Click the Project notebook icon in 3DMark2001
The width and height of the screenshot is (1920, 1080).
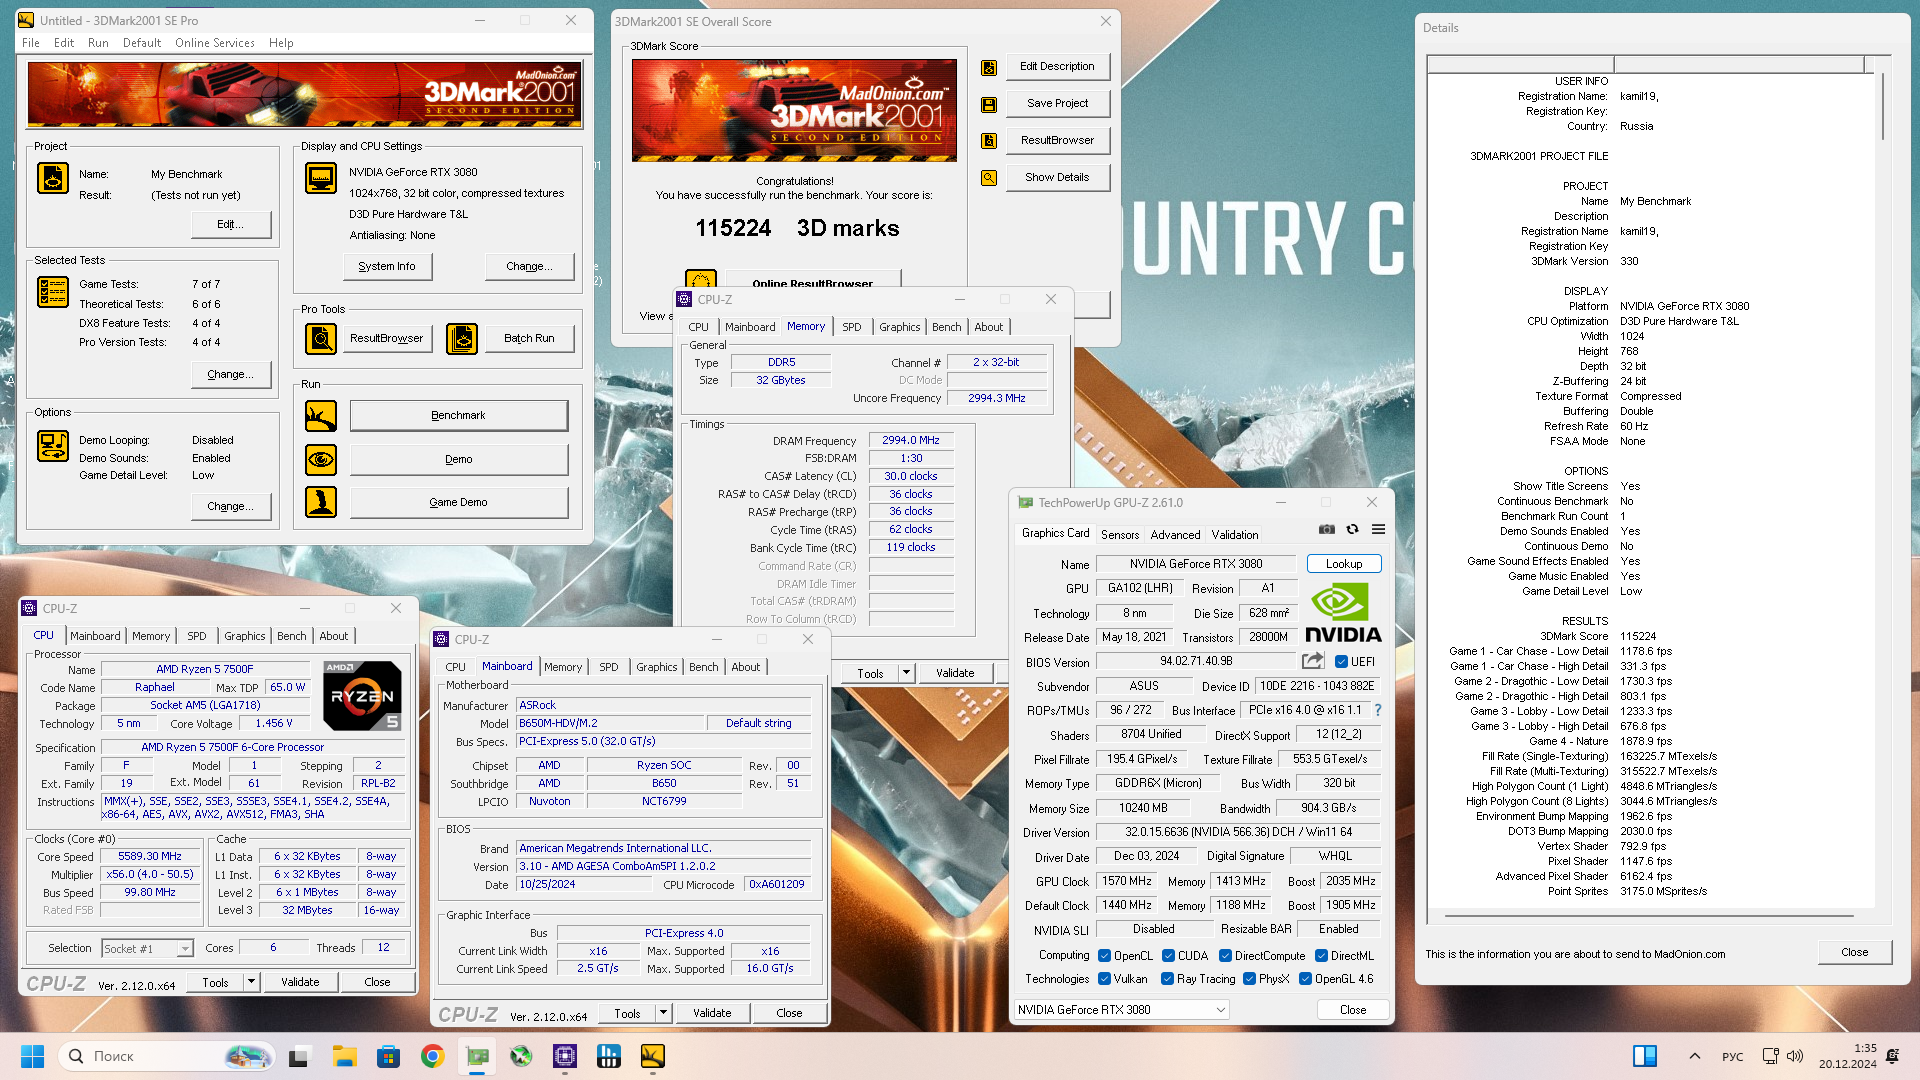tap(53, 178)
